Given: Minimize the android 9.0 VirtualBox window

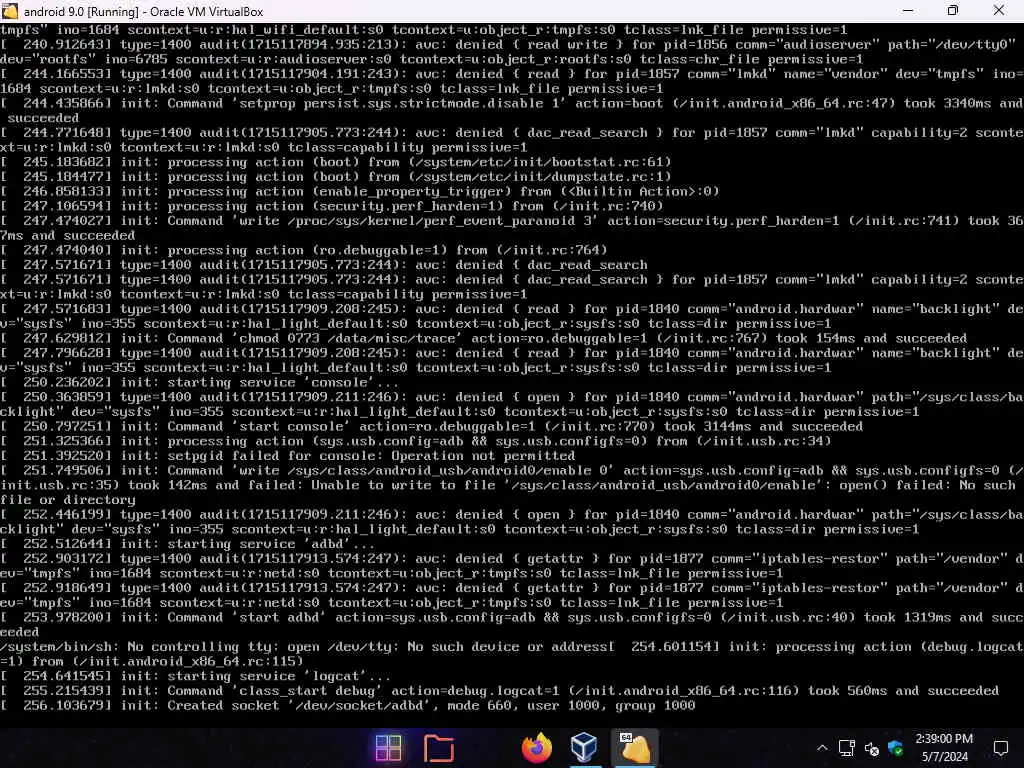Looking at the screenshot, I should pos(908,11).
